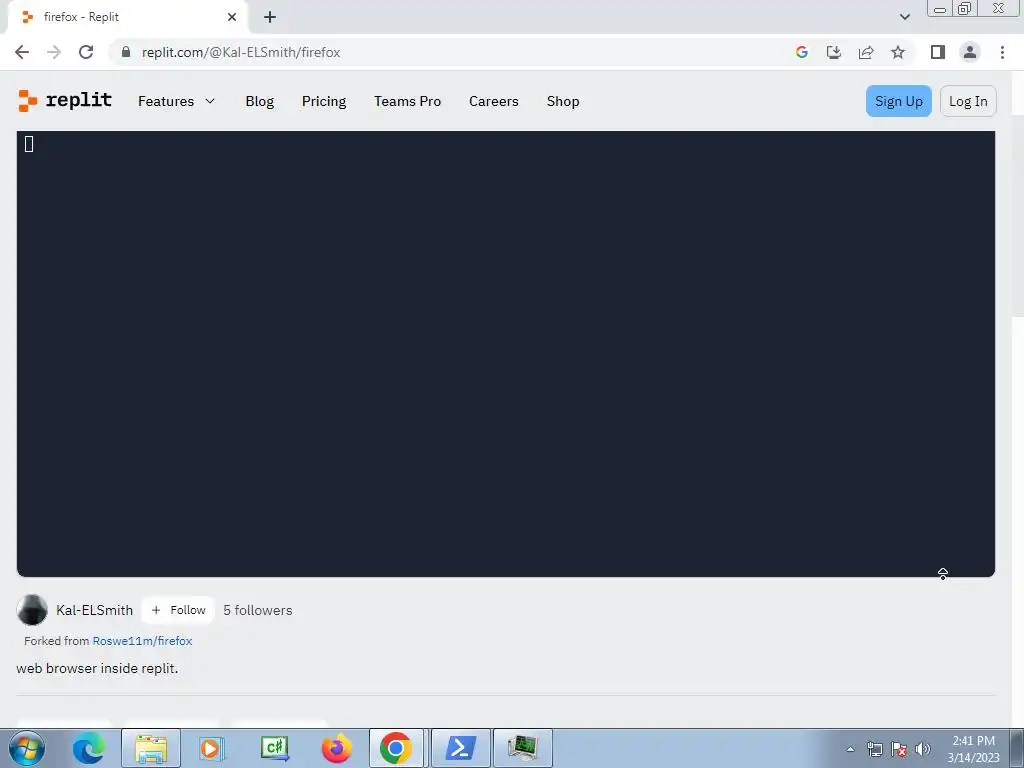Visit the Careers page
This screenshot has height=768, width=1024.
(x=494, y=101)
